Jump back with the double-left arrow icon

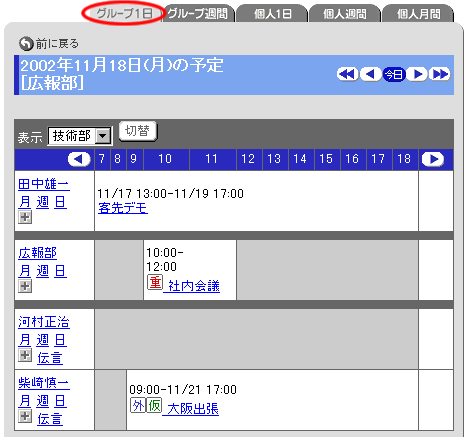tap(347, 74)
